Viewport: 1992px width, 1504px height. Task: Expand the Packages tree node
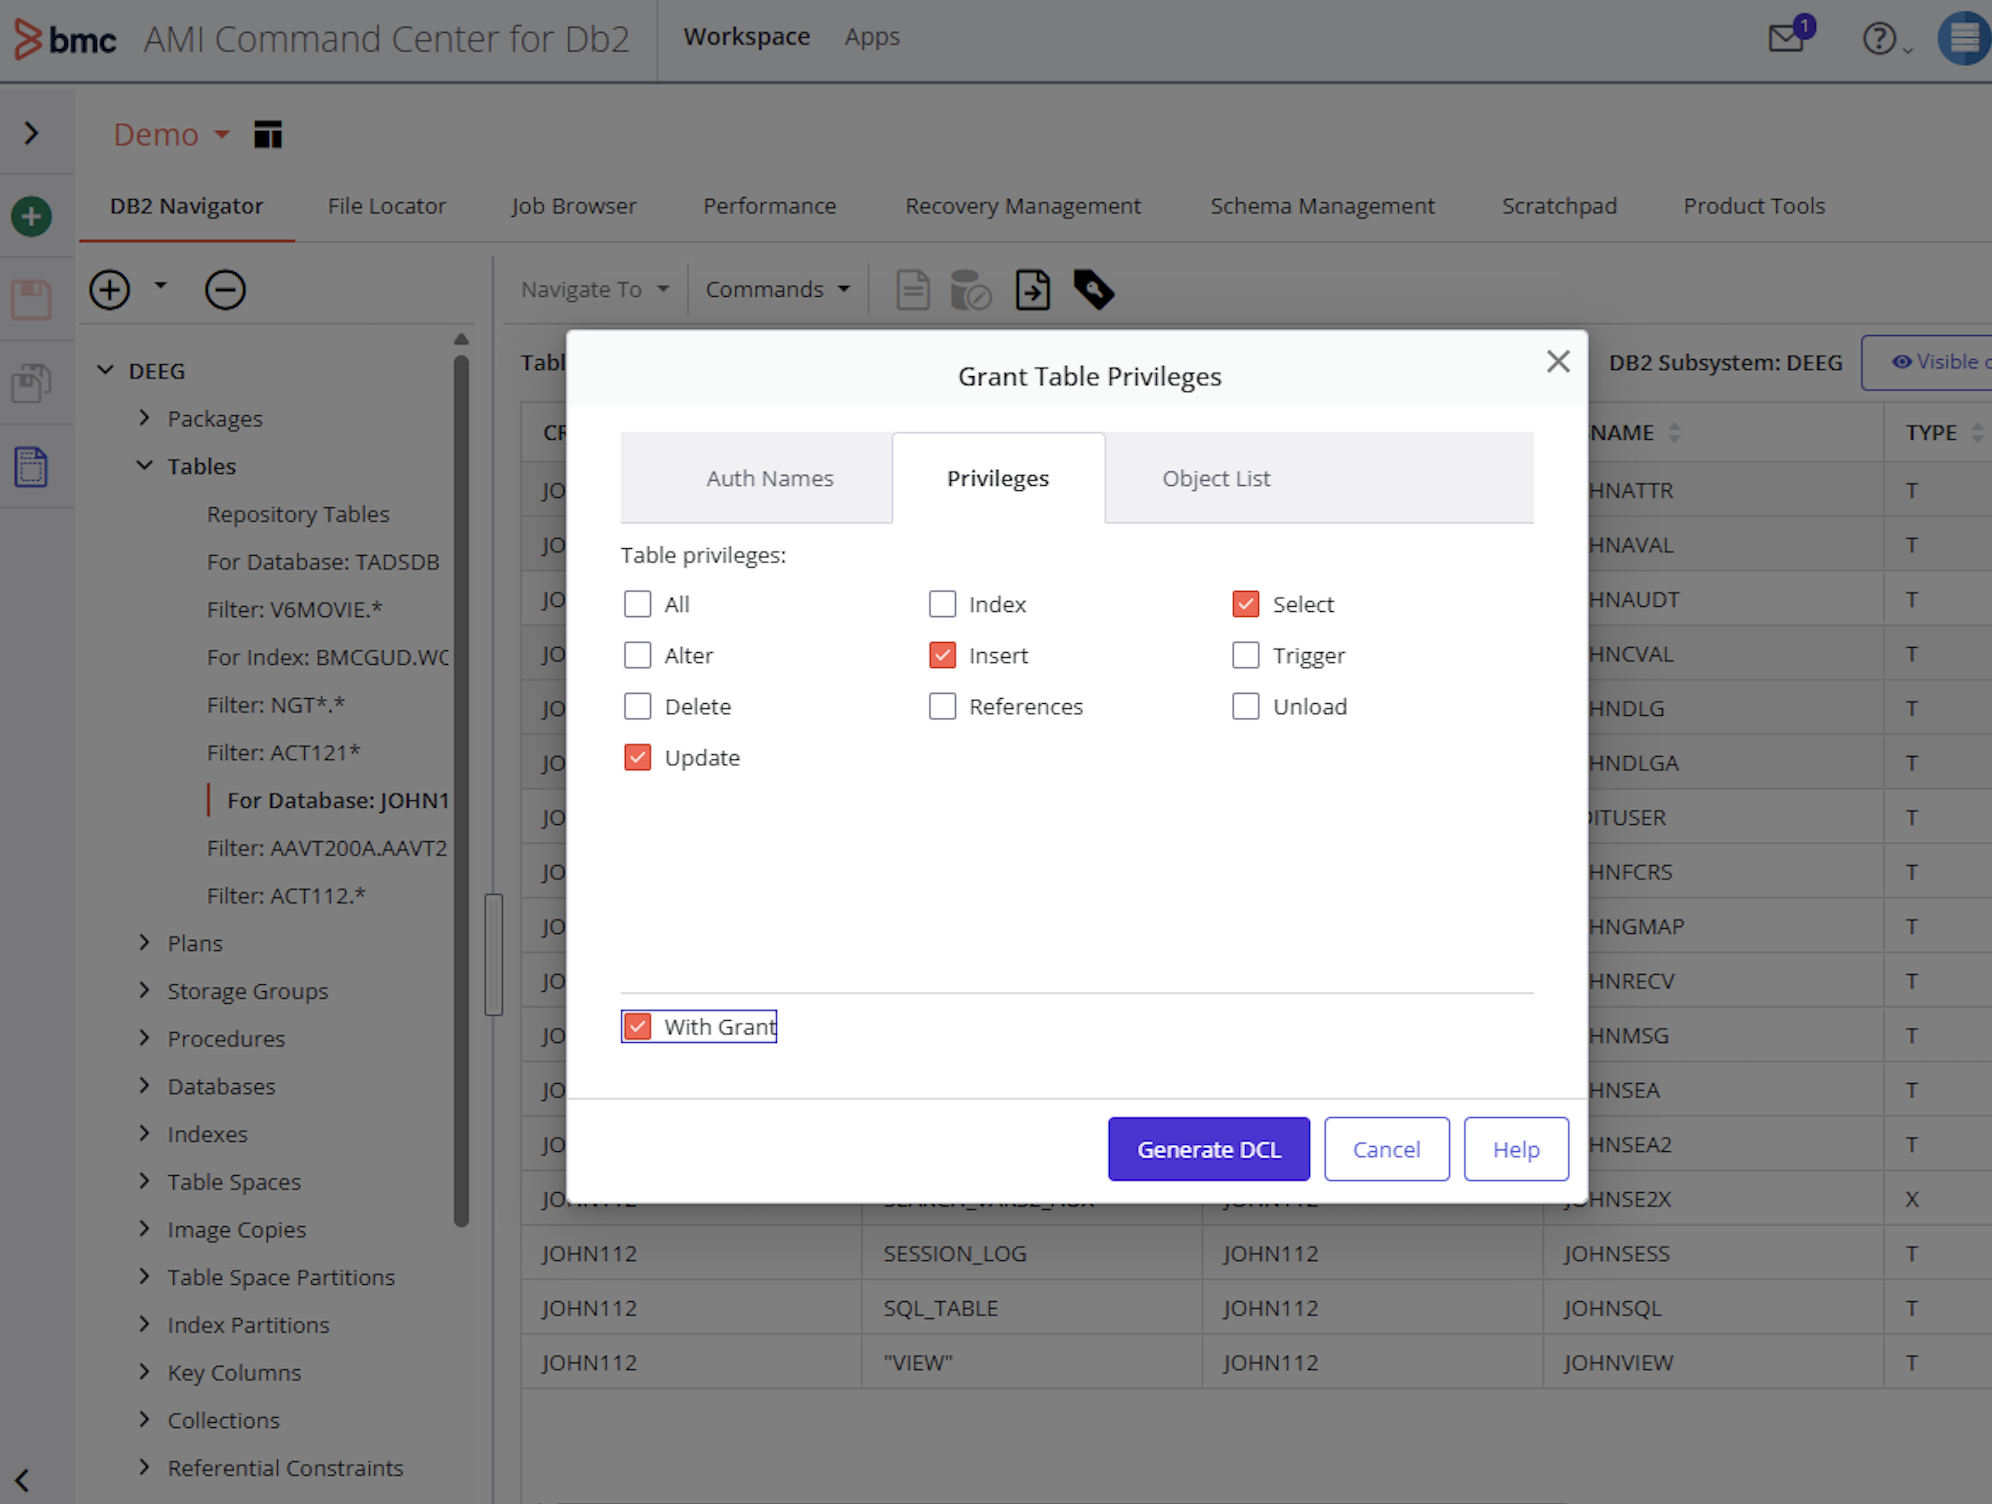pyautogui.click(x=145, y=418)
